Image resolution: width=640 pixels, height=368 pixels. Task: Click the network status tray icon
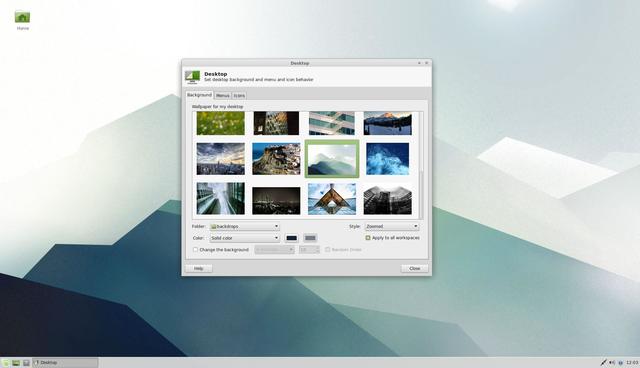coord(603,362)
